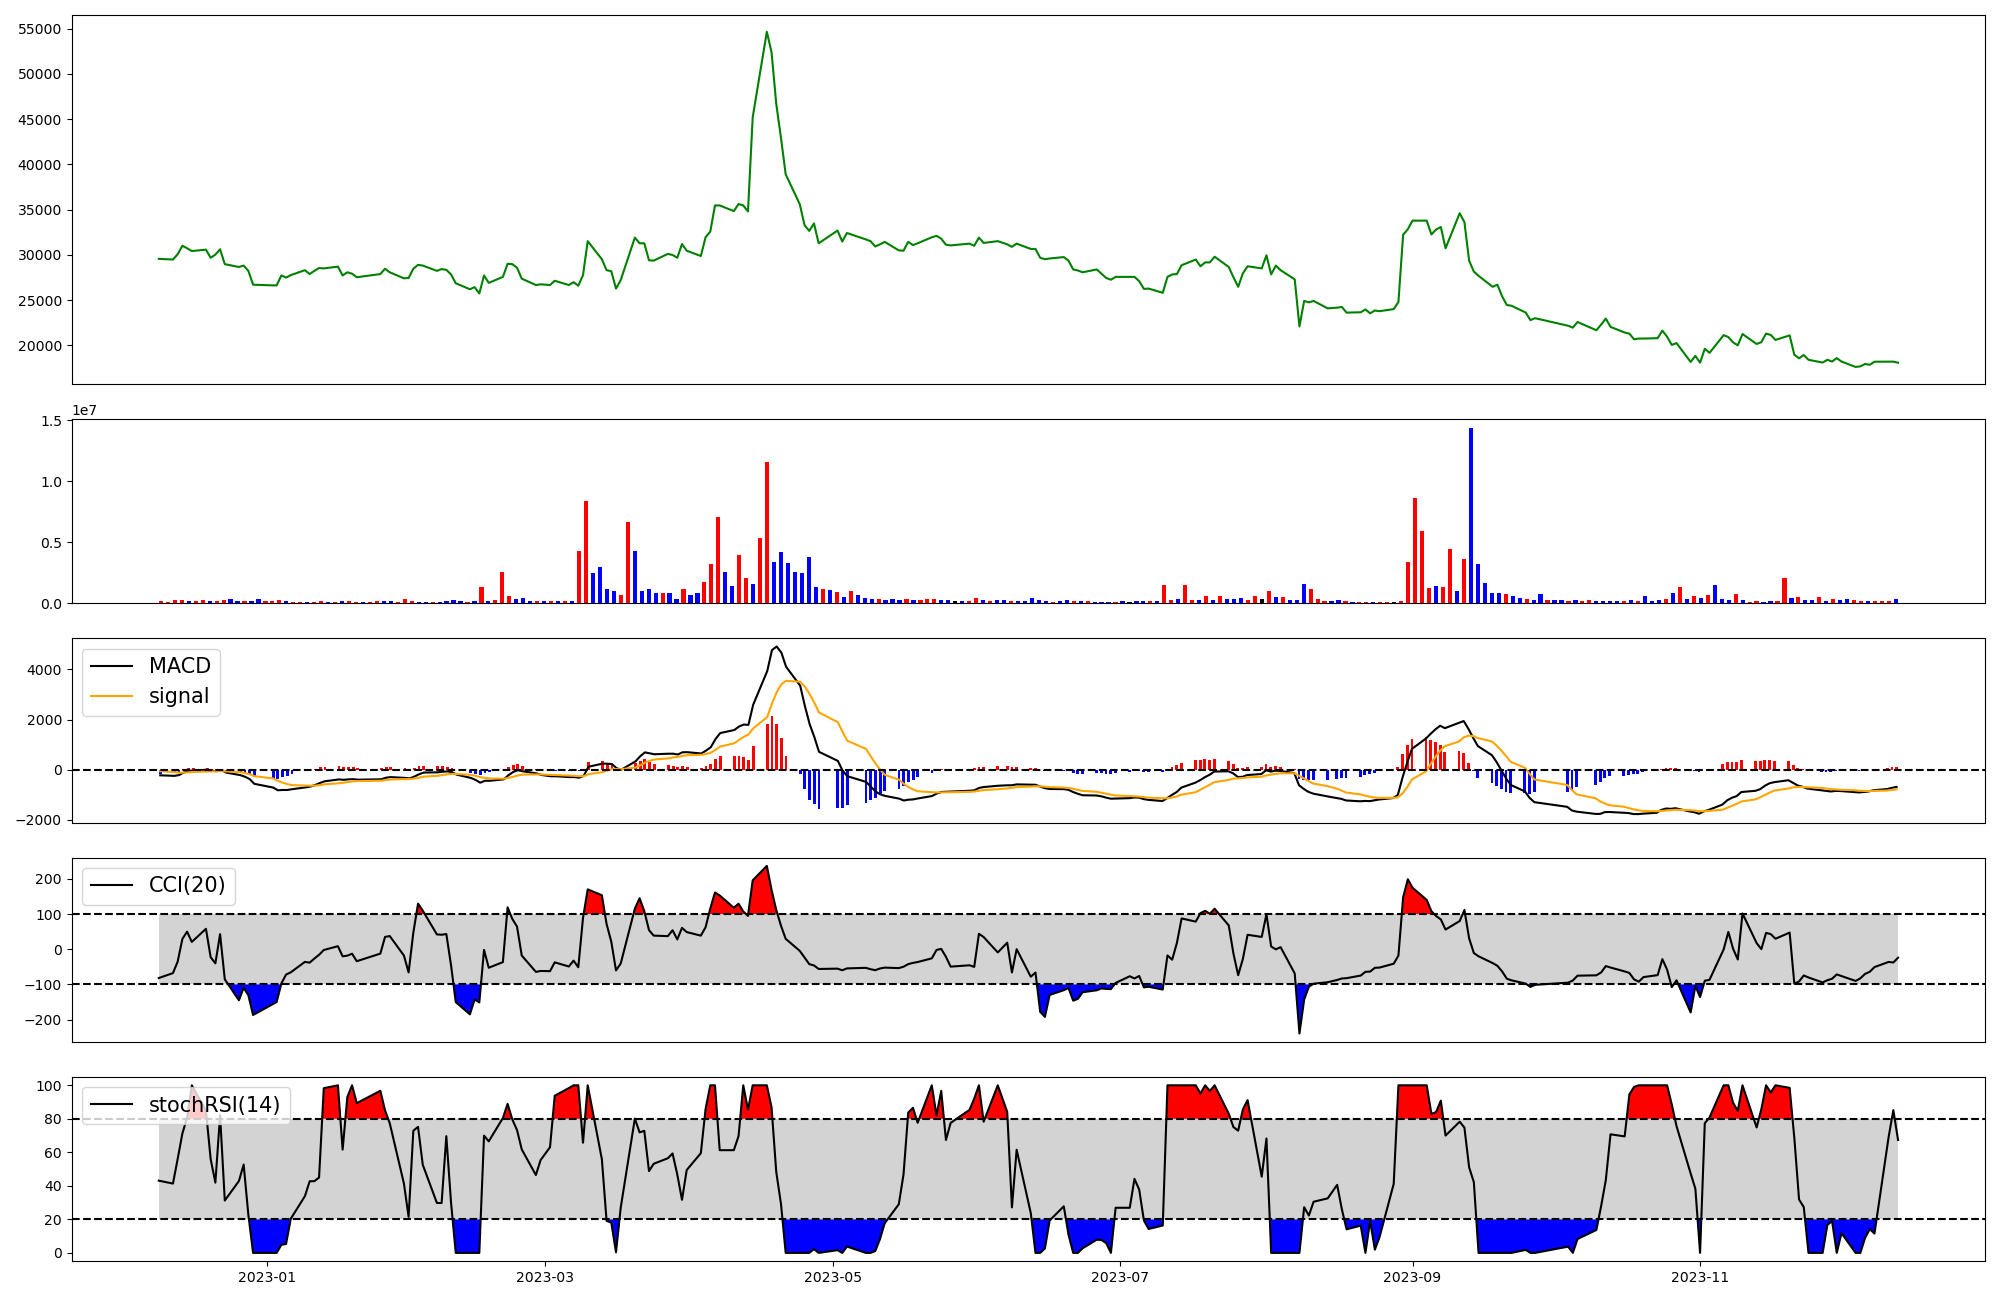Click the 2023-11 date tick label
Screen dimensions: 2000x1300
1700,1277
